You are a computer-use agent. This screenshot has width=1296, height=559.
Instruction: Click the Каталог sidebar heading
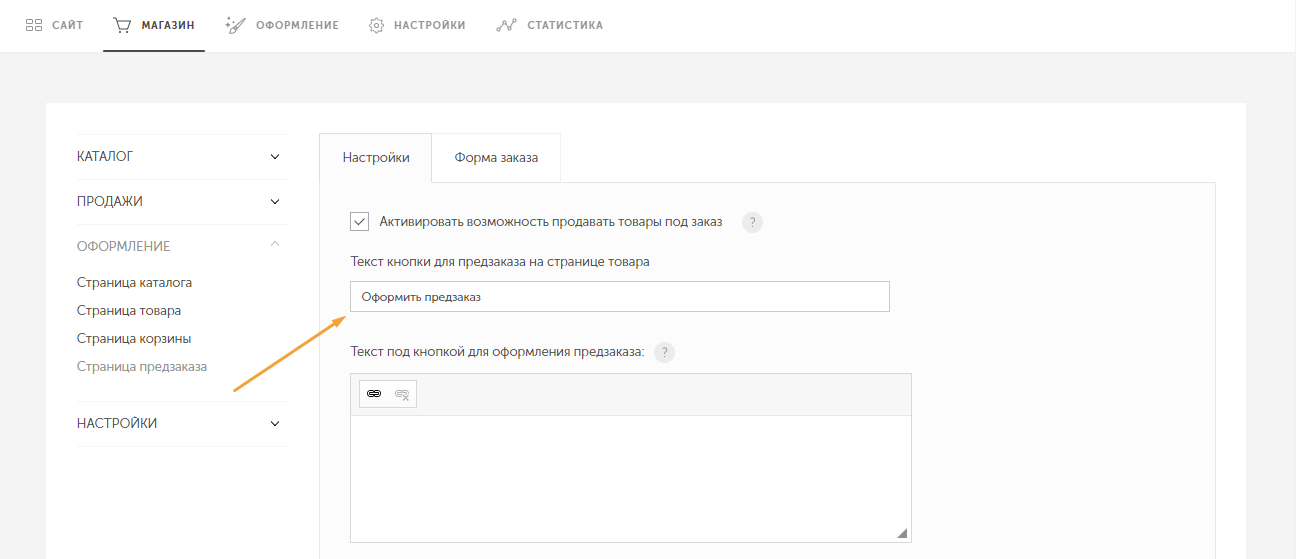(105, 156)
